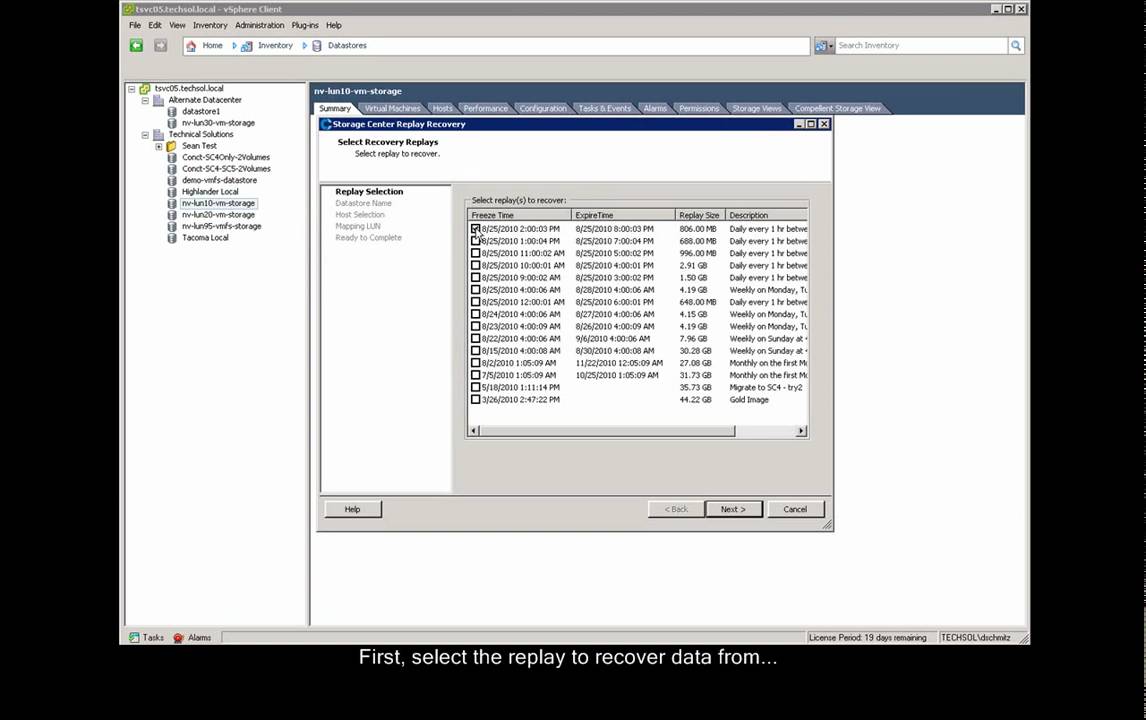The height and width of the screenshot is (720, 1146).
Task: Open Home via the house icon
Action: pyautogui.click(x=191, y=46)
